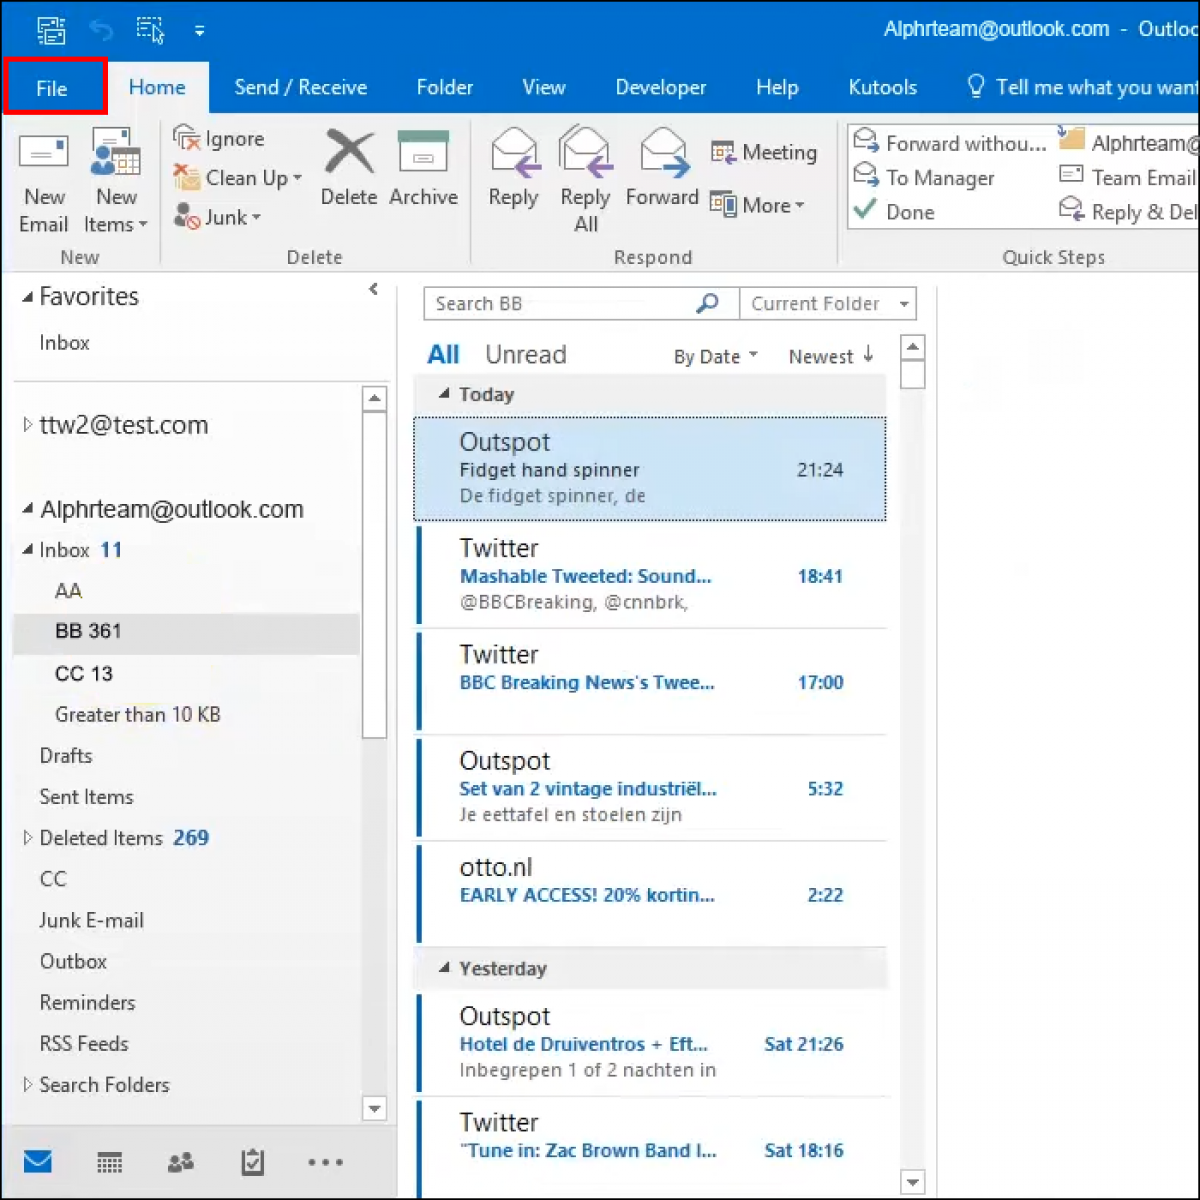The width and height of the screenshot is (1200, 1200).
Task: Toggle the Meeting response option
Action: pos(764,152)
